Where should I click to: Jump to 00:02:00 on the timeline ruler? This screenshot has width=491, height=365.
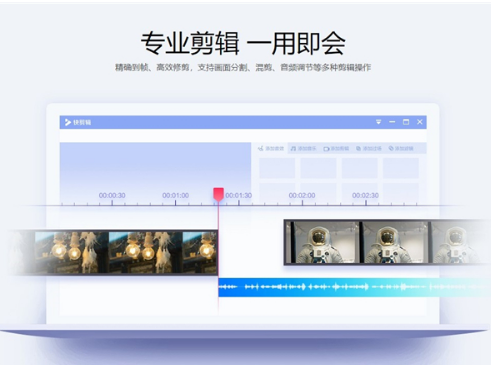302,195
